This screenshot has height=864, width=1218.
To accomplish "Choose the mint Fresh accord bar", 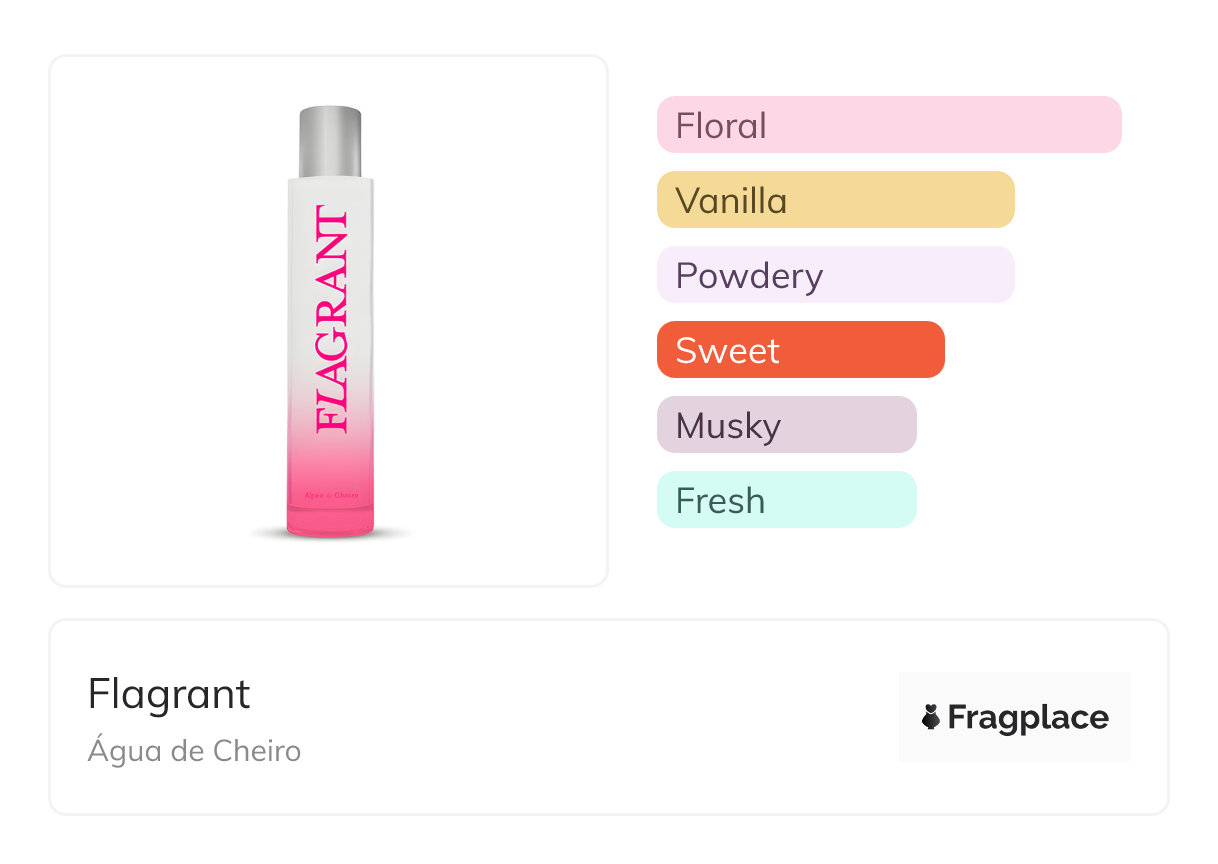I will click(x=786, y=500).
